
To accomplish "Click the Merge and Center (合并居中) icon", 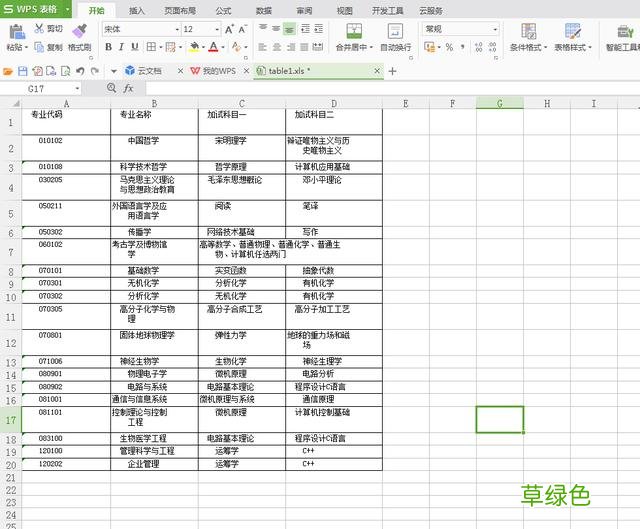I will tap(354, 31).
